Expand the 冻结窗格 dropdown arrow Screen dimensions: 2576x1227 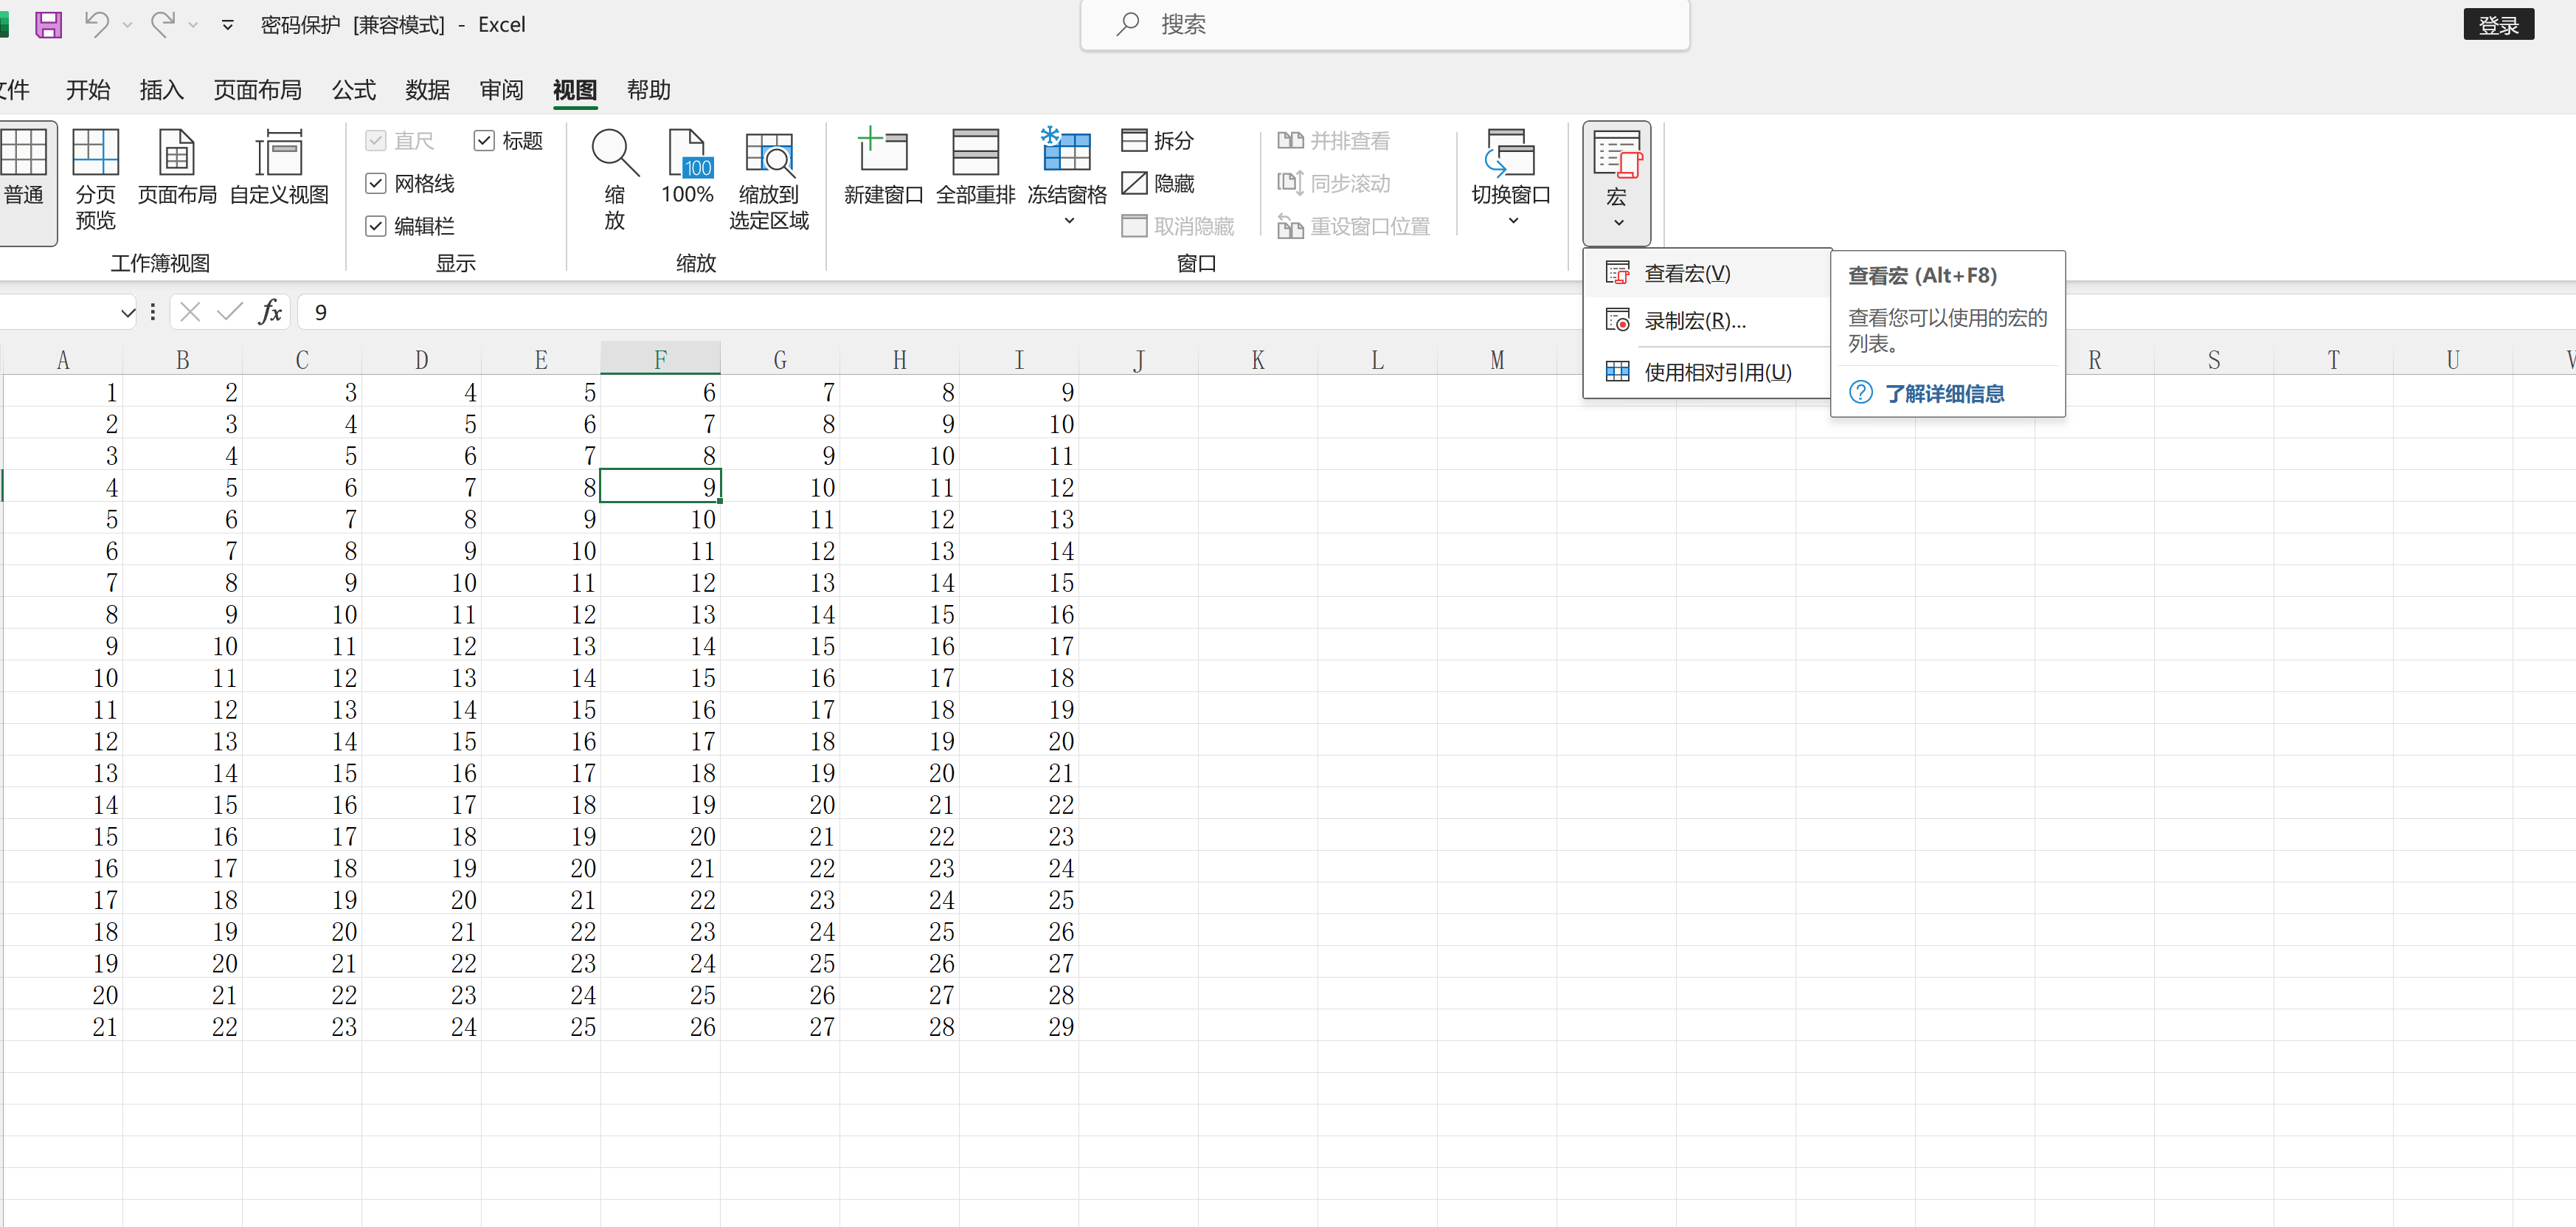pyautogui.click(x=1069, y=221)
